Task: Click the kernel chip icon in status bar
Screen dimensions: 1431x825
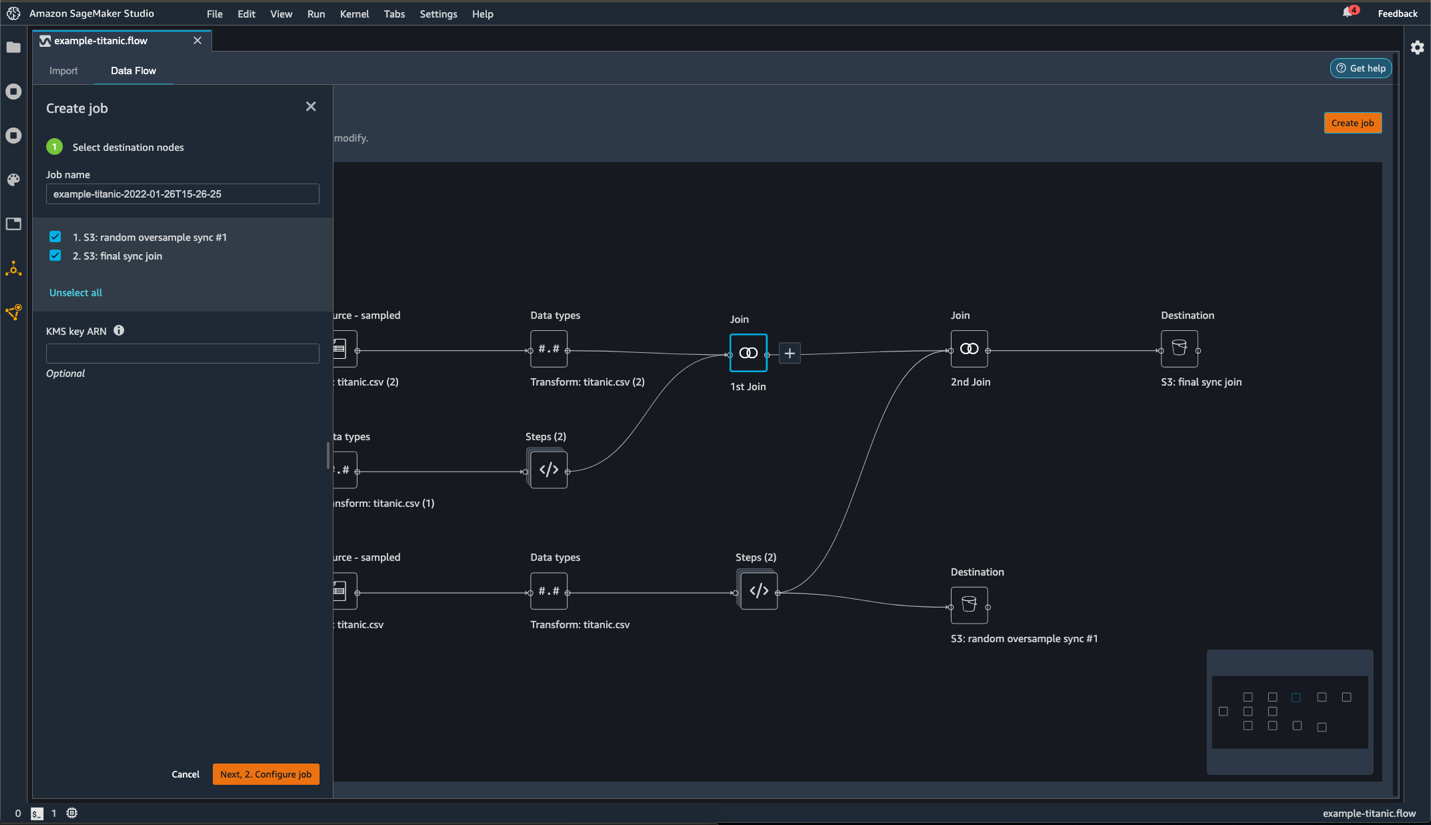Action: pos(72,813)
